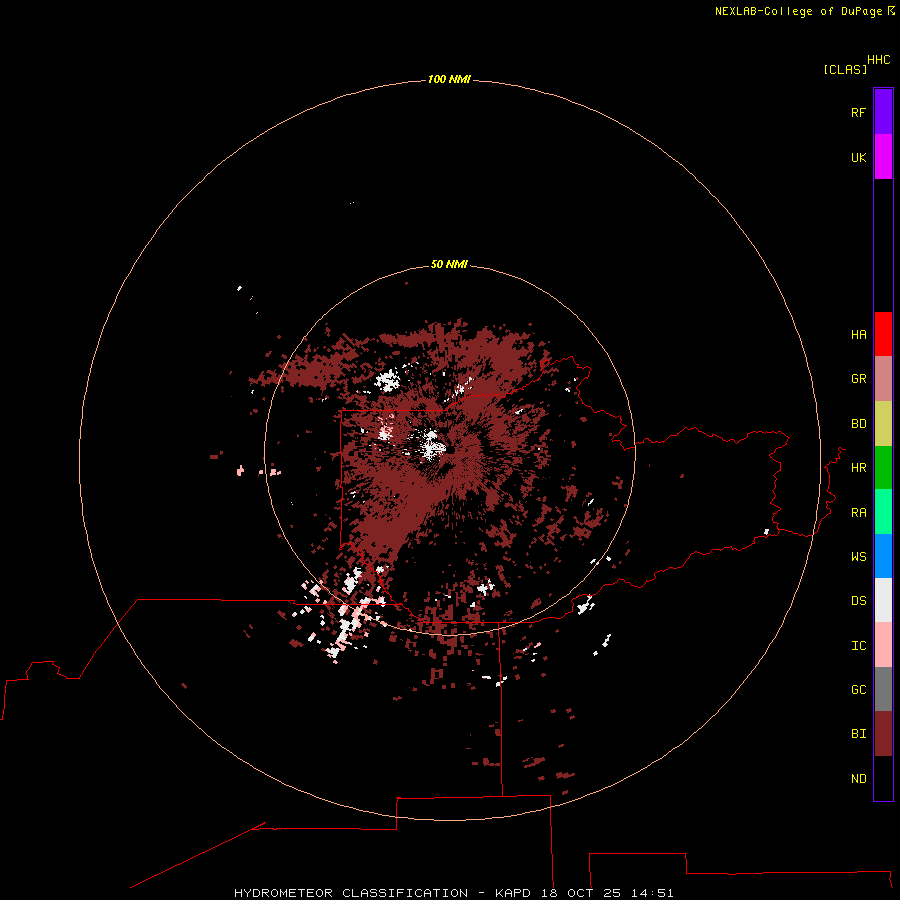Select the IC pink legend swatch

click(x=883, y=645)
